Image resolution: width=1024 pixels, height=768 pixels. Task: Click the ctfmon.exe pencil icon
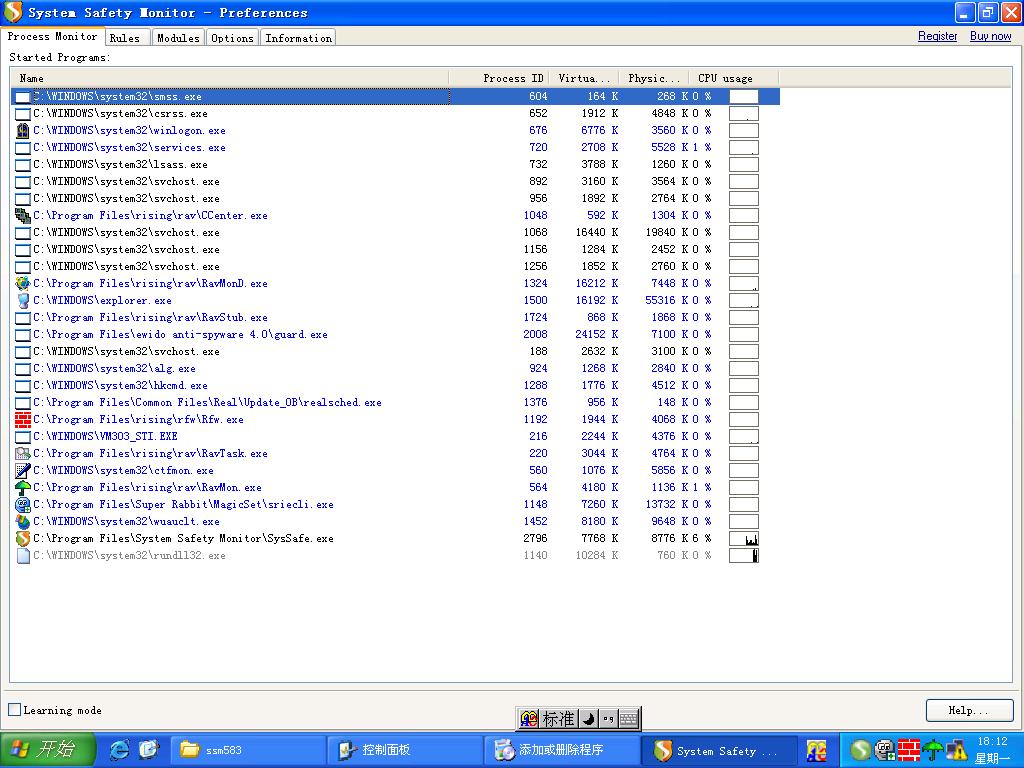pos(23,470)
